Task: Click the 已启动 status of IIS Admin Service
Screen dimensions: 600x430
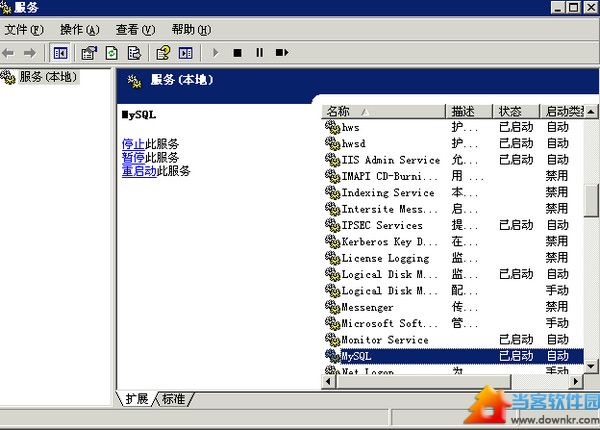Action: 516,160
